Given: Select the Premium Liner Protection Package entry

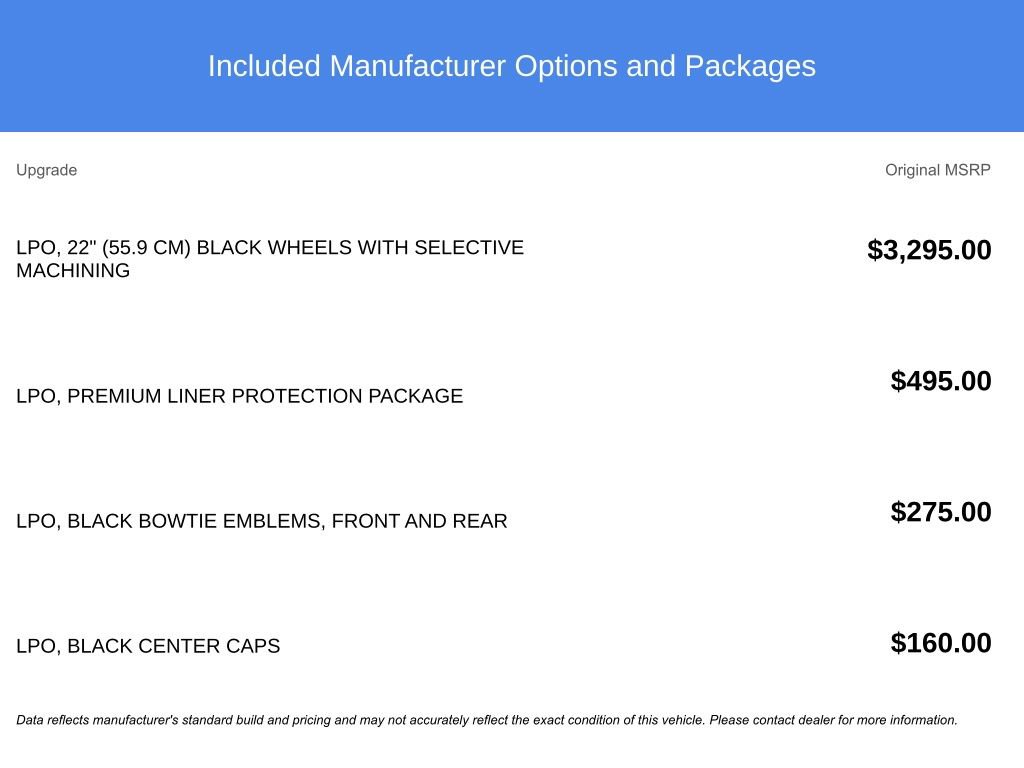Looking at the screenshot, I should click(x=239, y=396).
